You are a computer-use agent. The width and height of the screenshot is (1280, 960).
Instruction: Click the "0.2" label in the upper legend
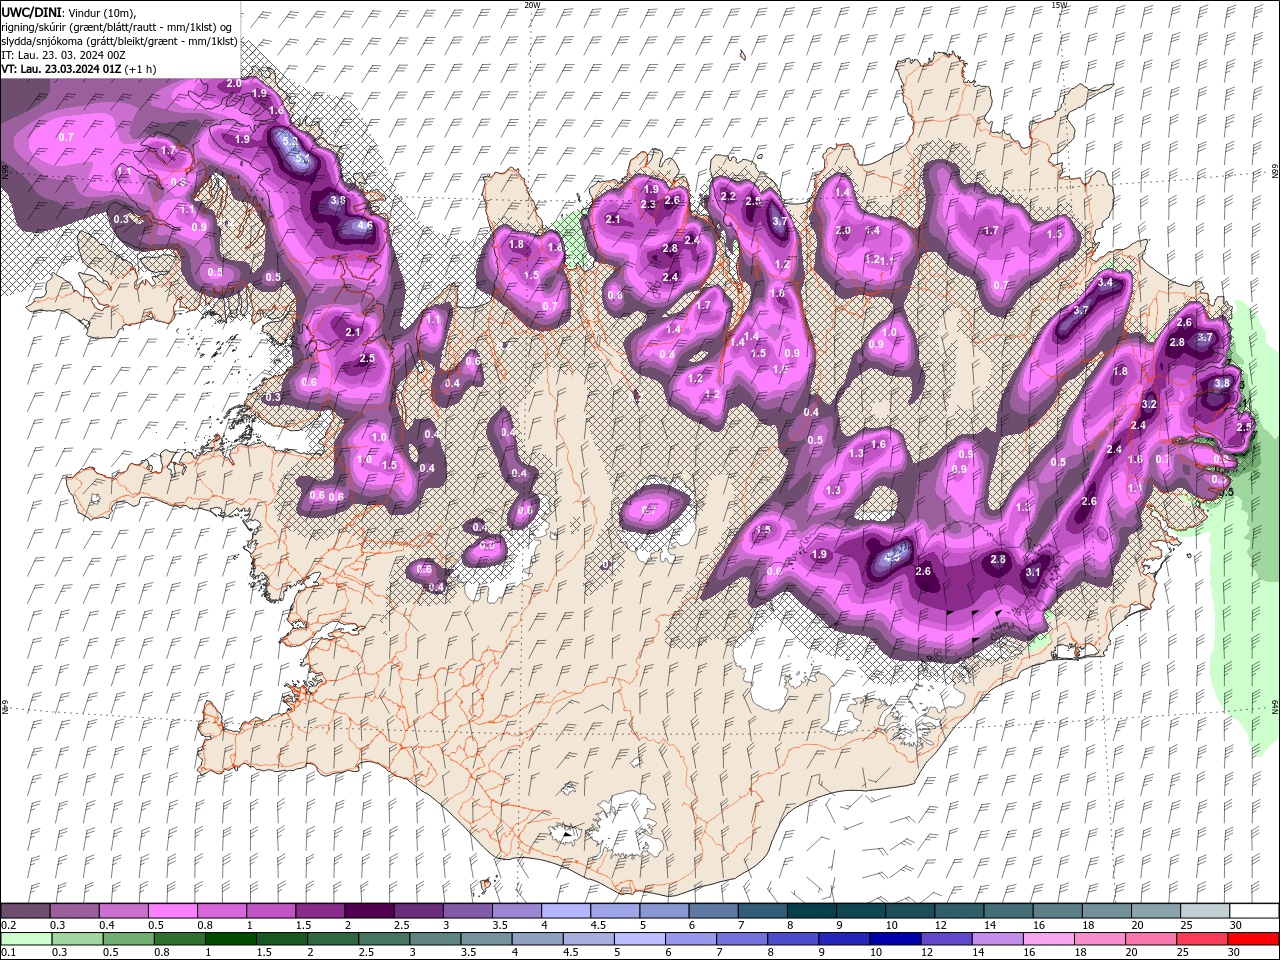click(x=6, y=925)
